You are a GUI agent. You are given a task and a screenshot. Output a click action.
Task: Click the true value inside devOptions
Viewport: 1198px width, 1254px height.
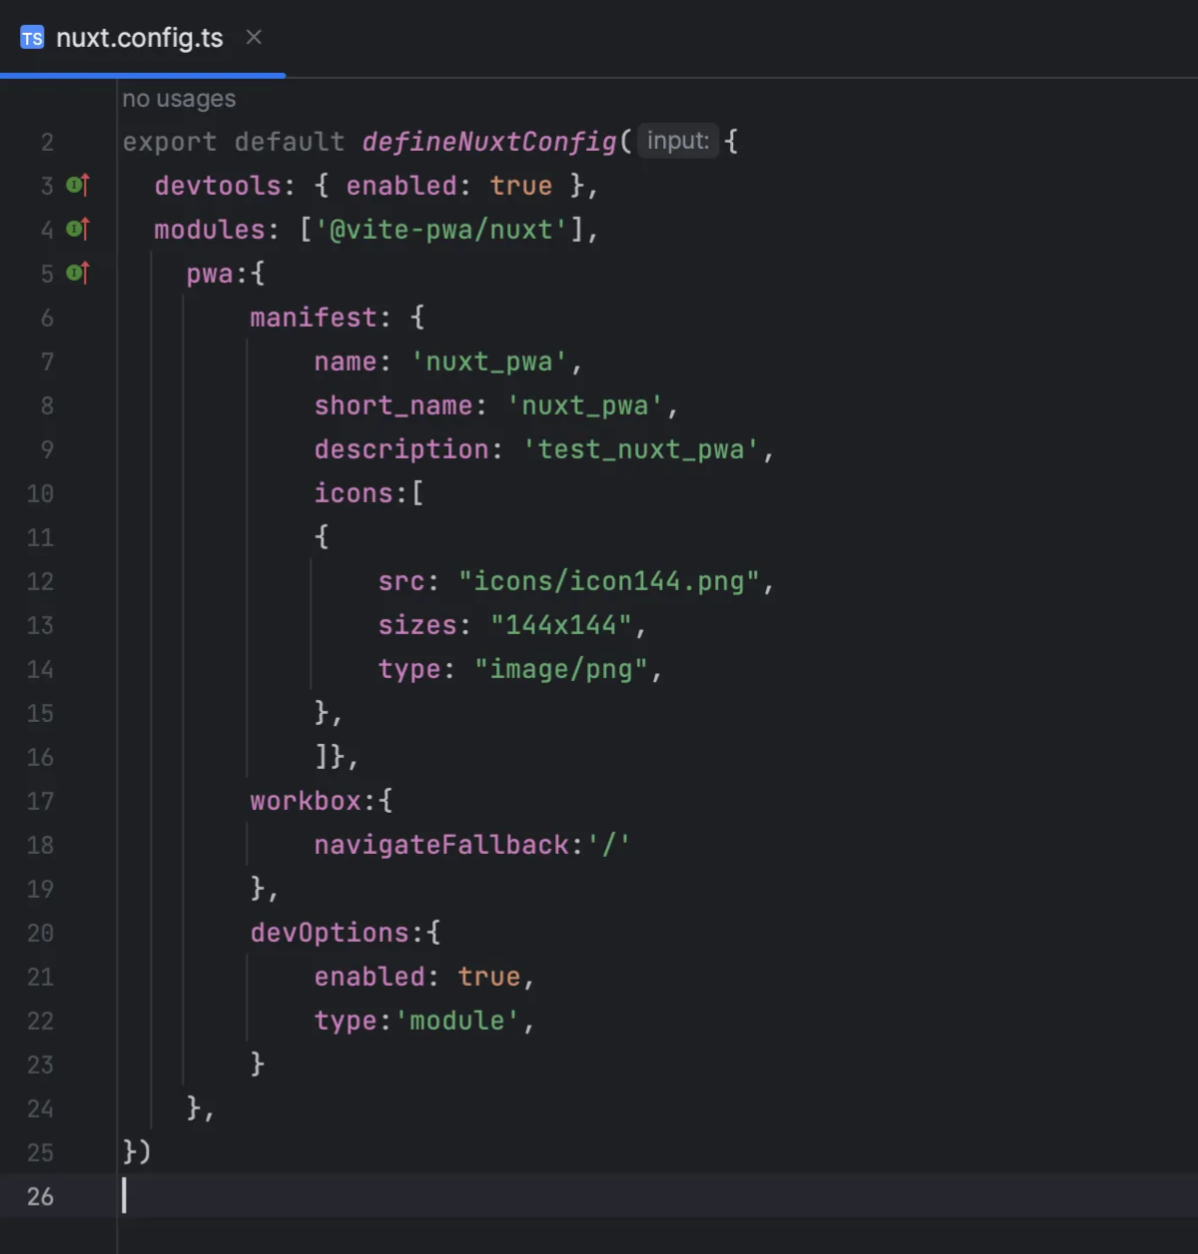click(x=489, y=976)
